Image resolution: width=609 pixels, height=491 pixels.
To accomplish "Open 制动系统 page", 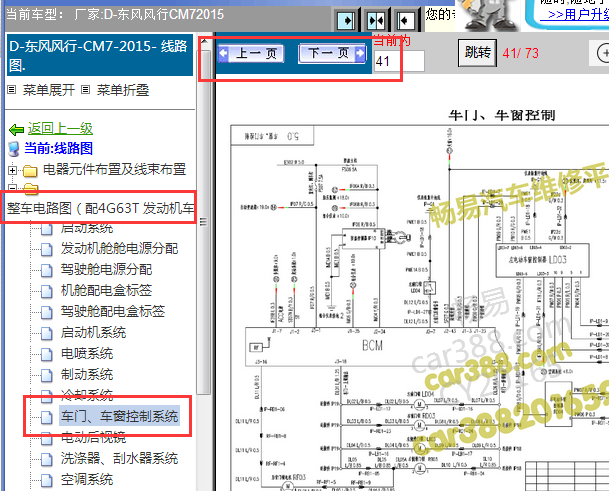I will (87, 374).
